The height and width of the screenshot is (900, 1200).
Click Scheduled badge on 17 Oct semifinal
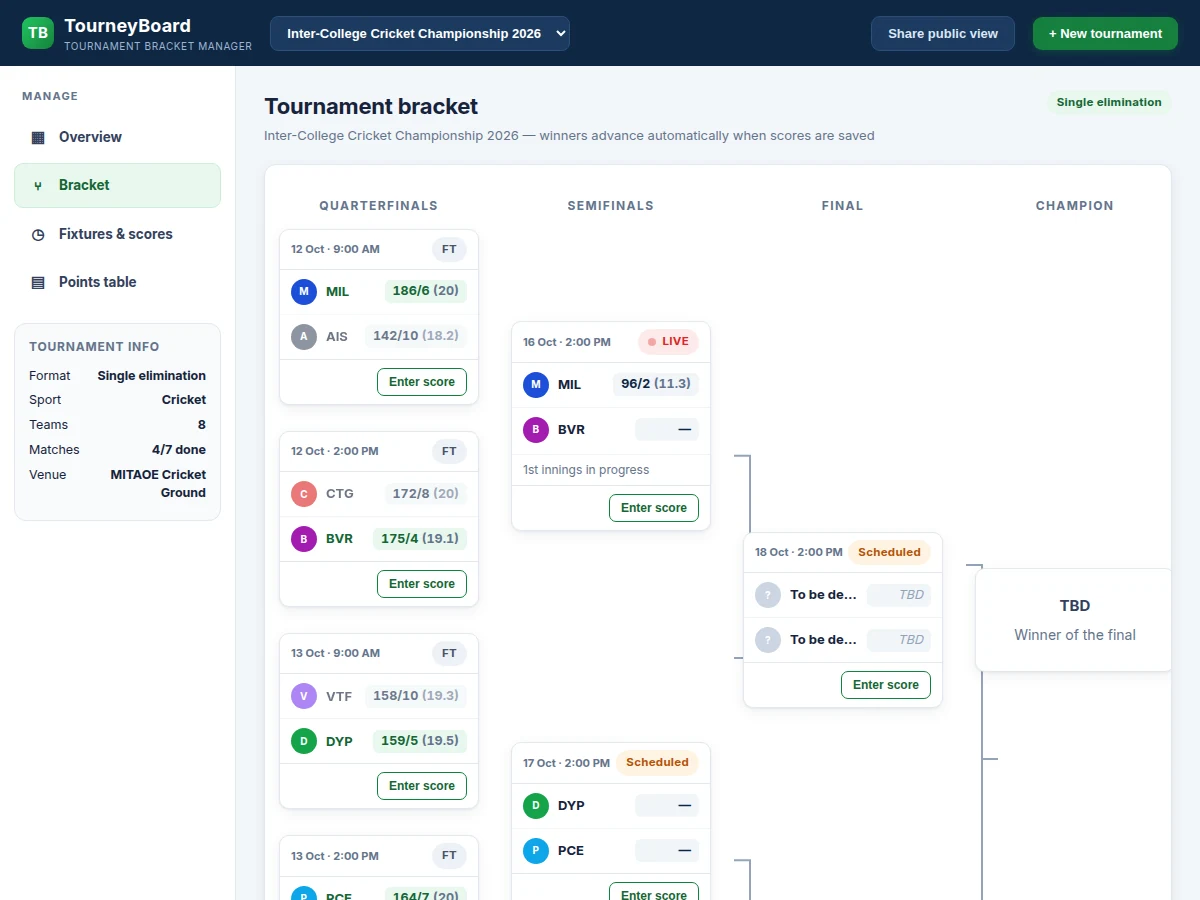click(x=657, y=763)
